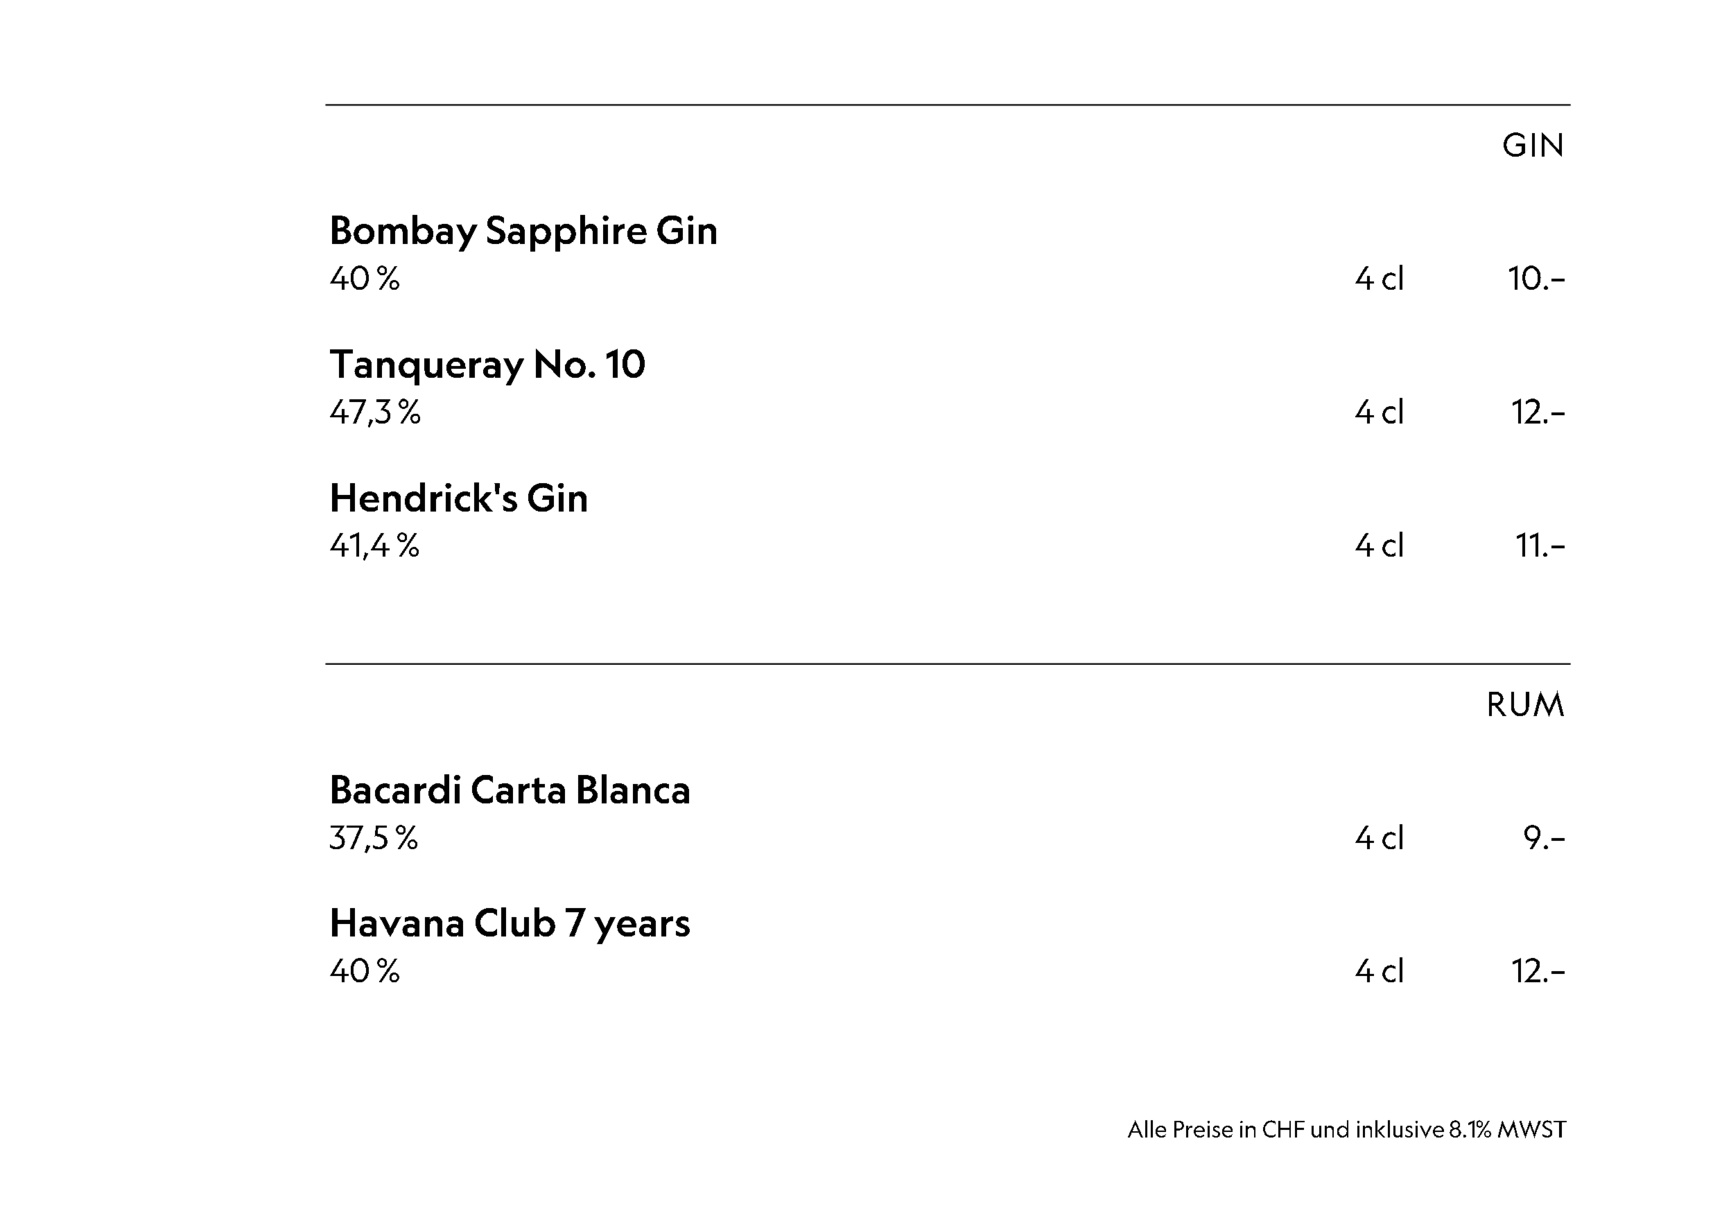1731x1220 pixels.
Task: Click the GIN section heading
Action: point(1532,146)
